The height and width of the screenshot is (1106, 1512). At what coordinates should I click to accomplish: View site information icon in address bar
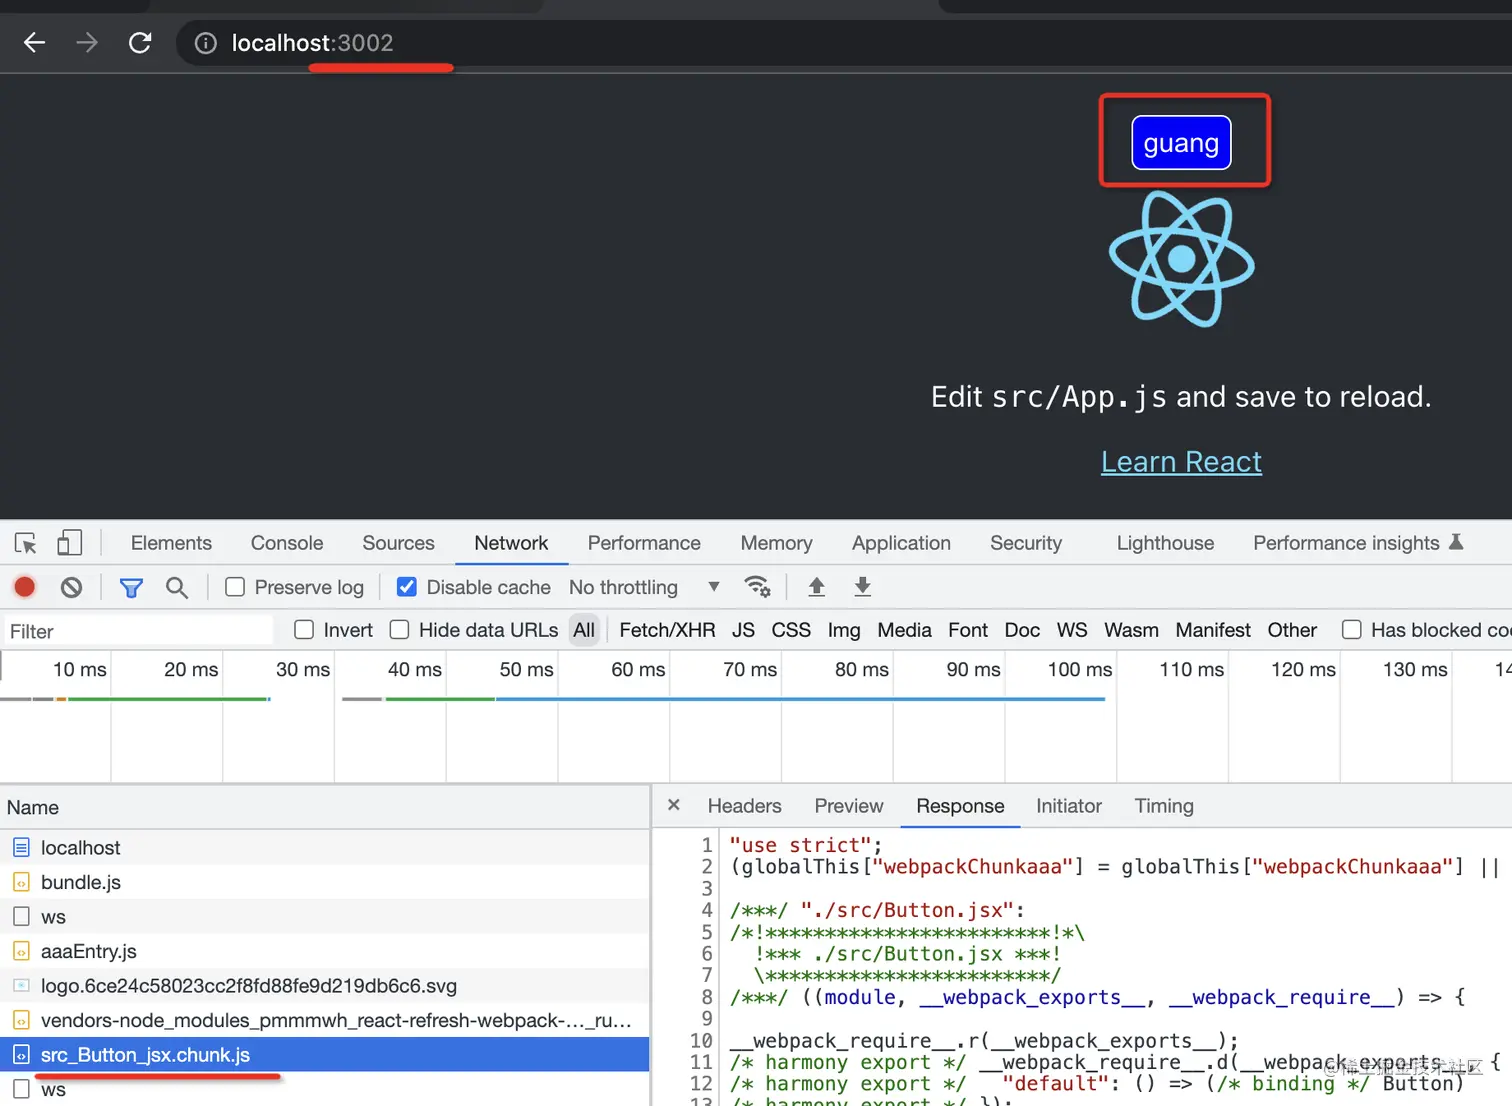(x=205, y=43)
